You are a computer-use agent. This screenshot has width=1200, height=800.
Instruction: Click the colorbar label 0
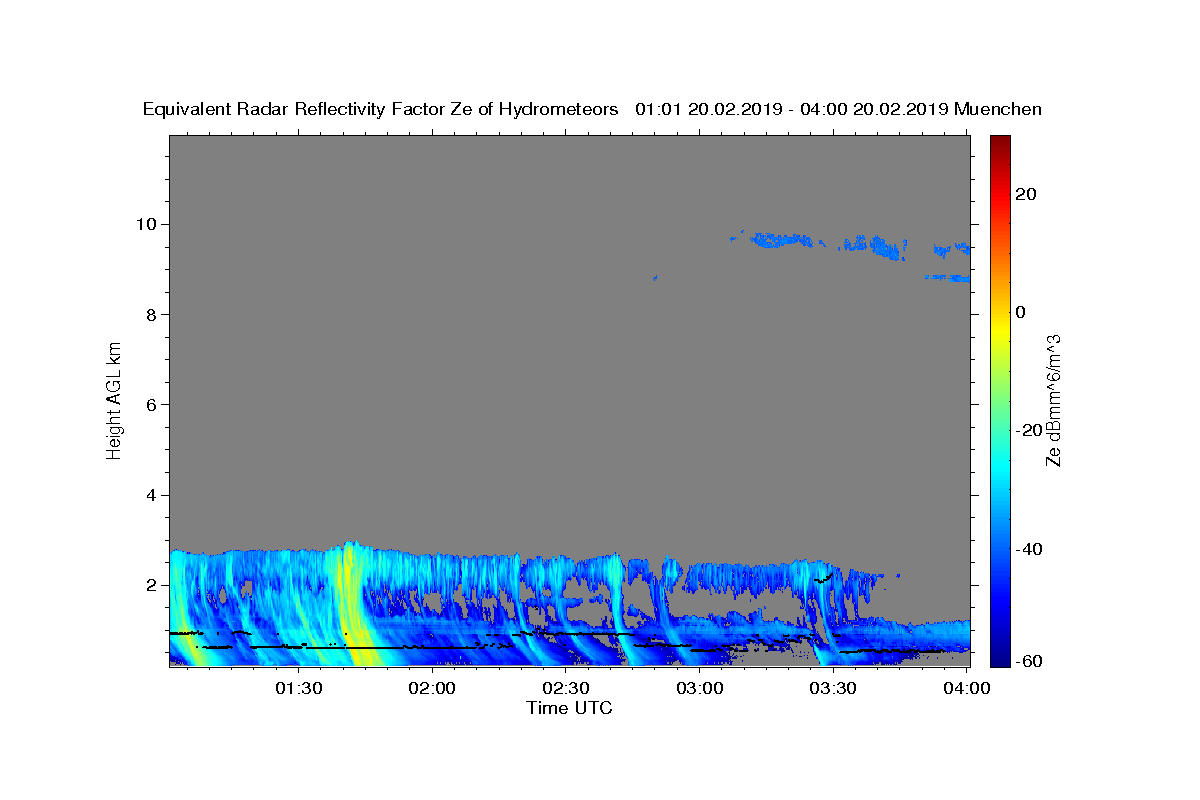tap(1021, 312)
